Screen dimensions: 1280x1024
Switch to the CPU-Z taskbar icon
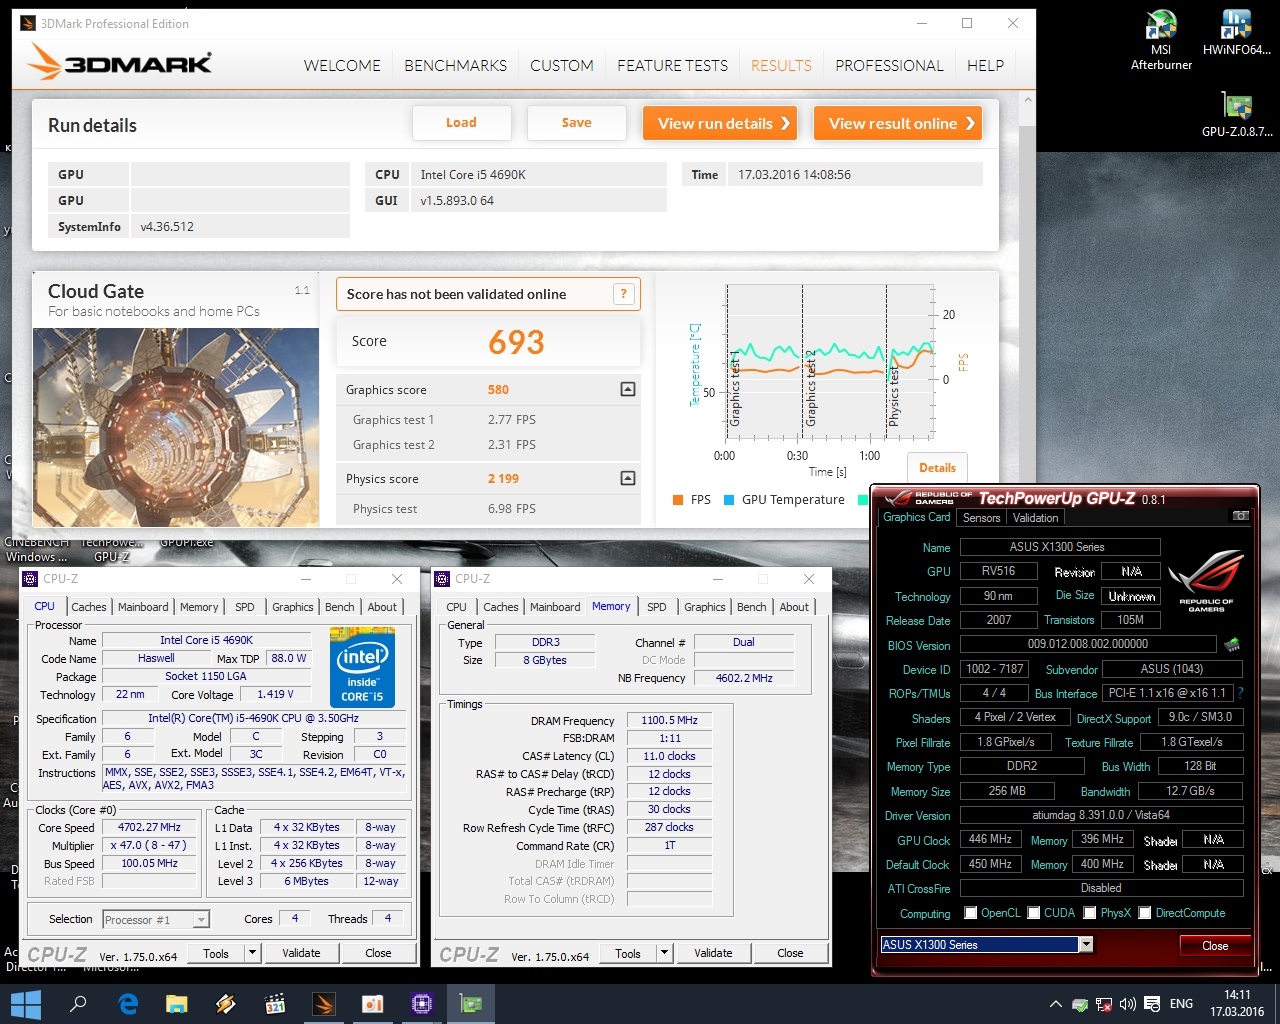pyautogui.click(x=422, y=1004)
